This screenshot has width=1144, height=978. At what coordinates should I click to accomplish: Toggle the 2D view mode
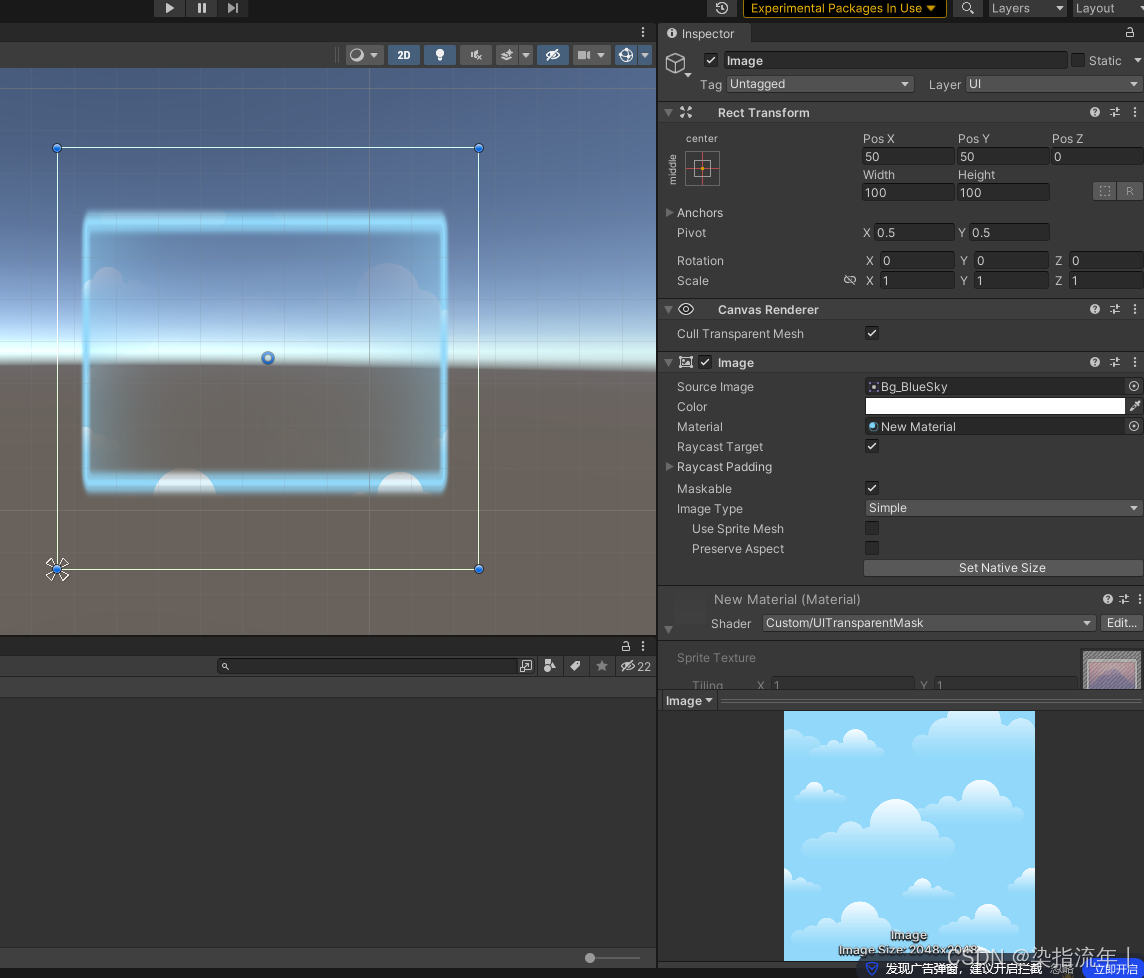click(x=403, y=55)
